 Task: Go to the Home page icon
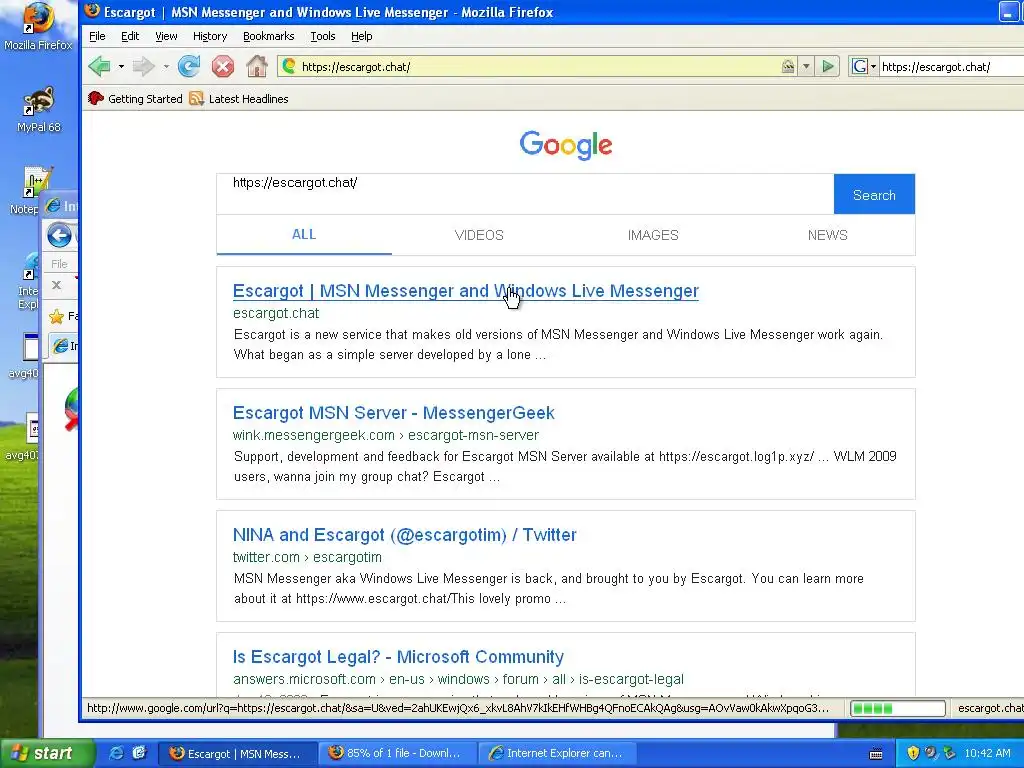[x=257, y=66]
